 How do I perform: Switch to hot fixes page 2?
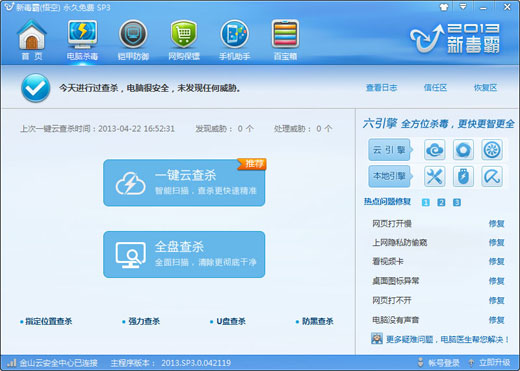(441, 202)
